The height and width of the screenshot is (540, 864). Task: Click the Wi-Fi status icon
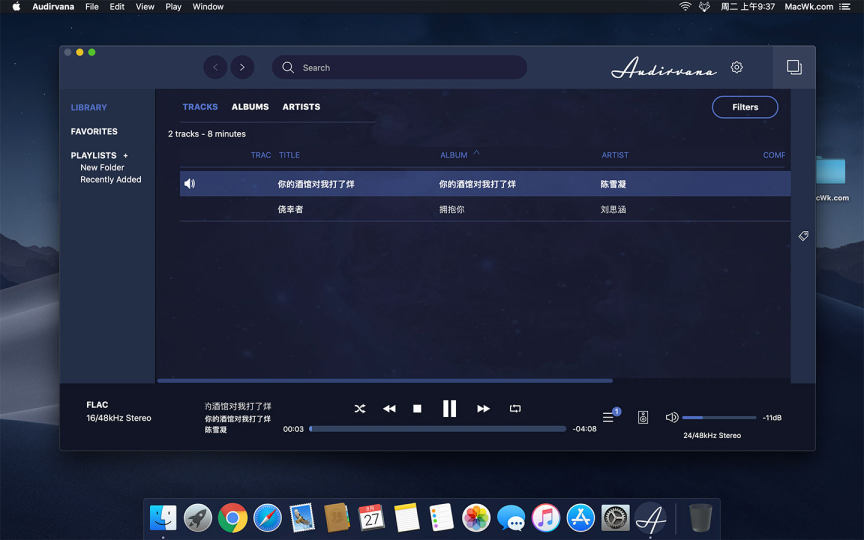[x=685, y=7]
